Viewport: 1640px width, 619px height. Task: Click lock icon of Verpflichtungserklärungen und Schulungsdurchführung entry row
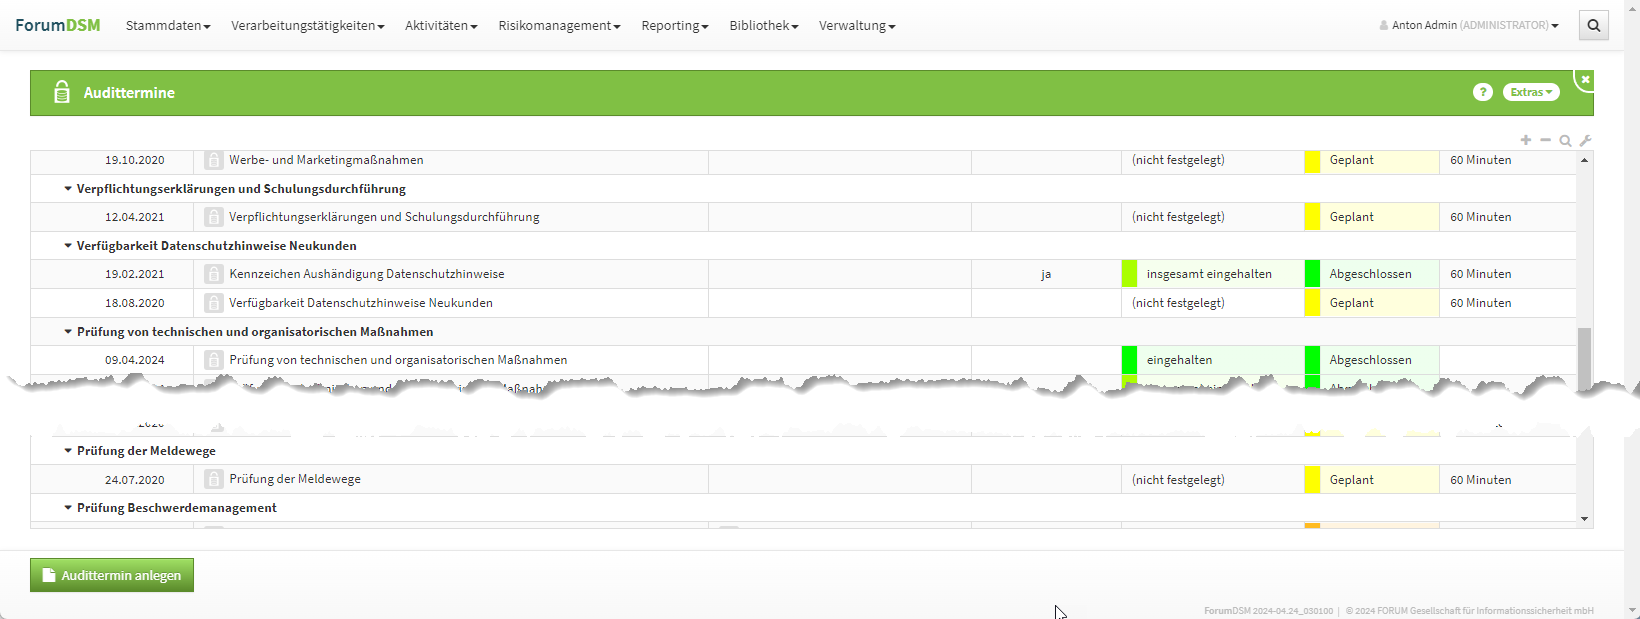point(213,217)
